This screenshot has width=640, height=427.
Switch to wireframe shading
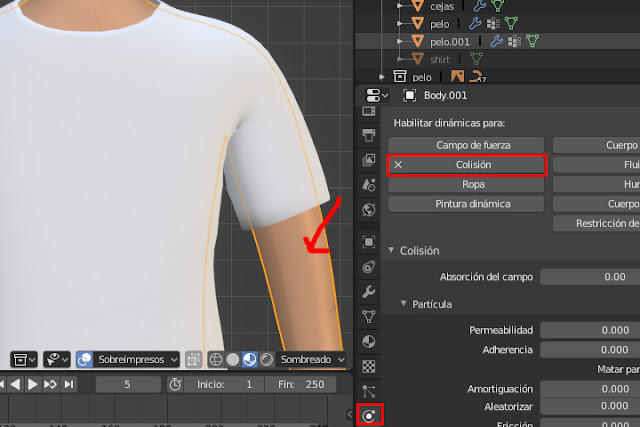click(x=216, y=360)
